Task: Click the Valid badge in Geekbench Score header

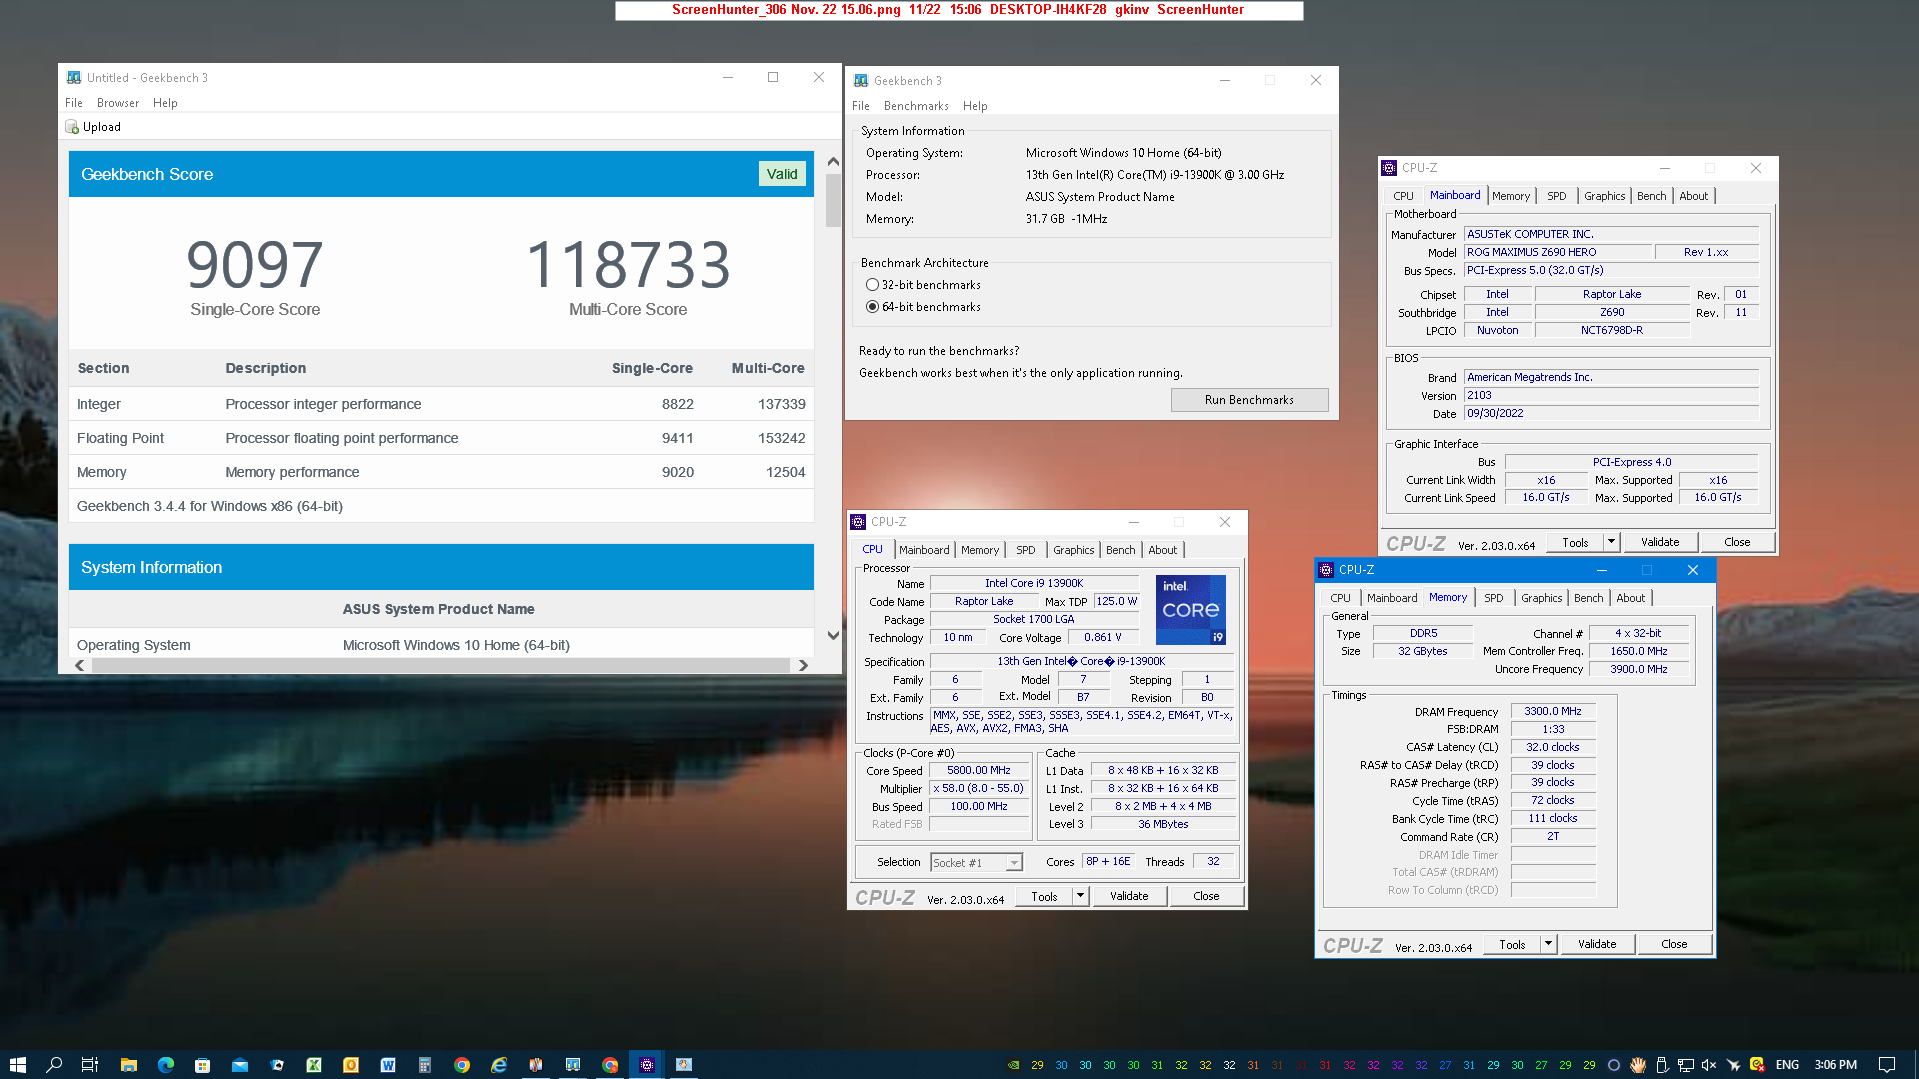Action: [782, 174]
